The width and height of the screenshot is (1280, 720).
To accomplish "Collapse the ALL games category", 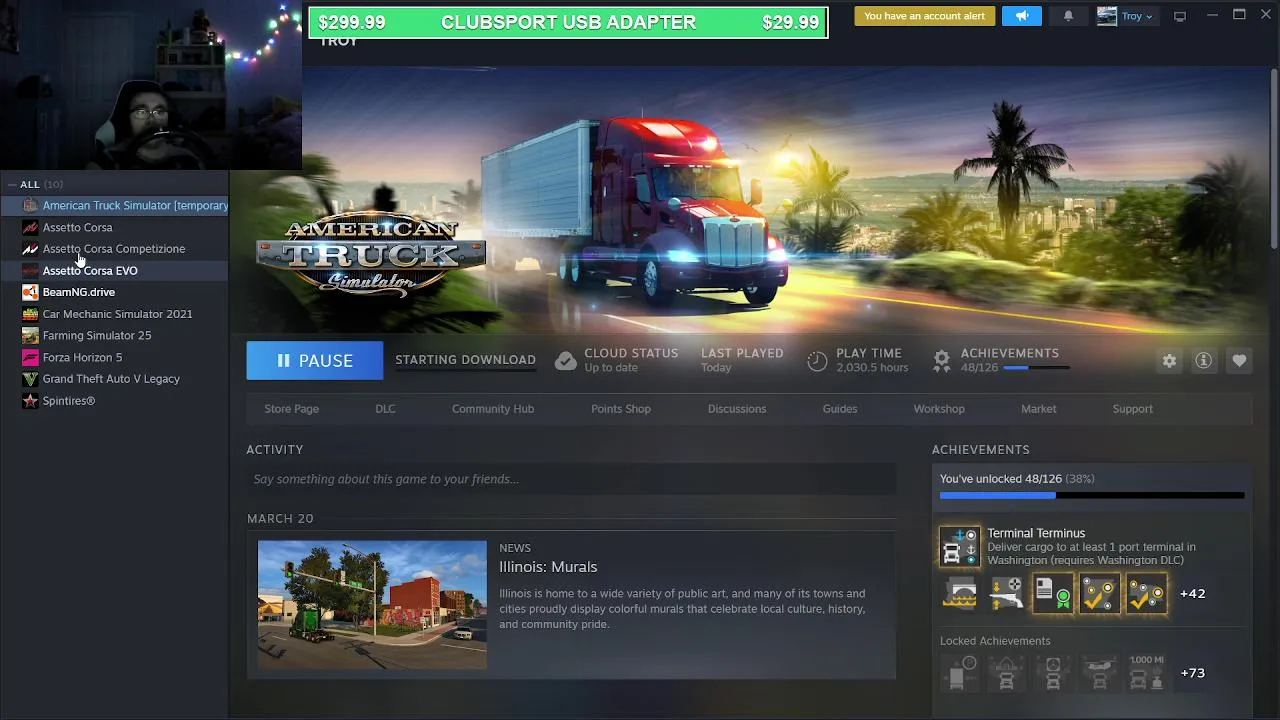I will (12, 184).
